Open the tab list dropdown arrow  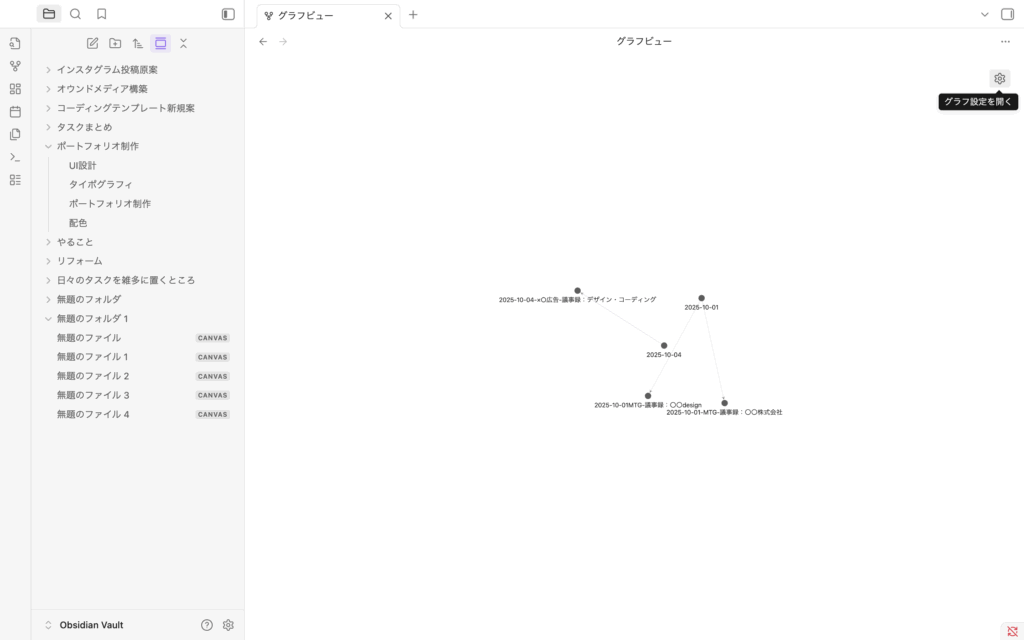985,14
